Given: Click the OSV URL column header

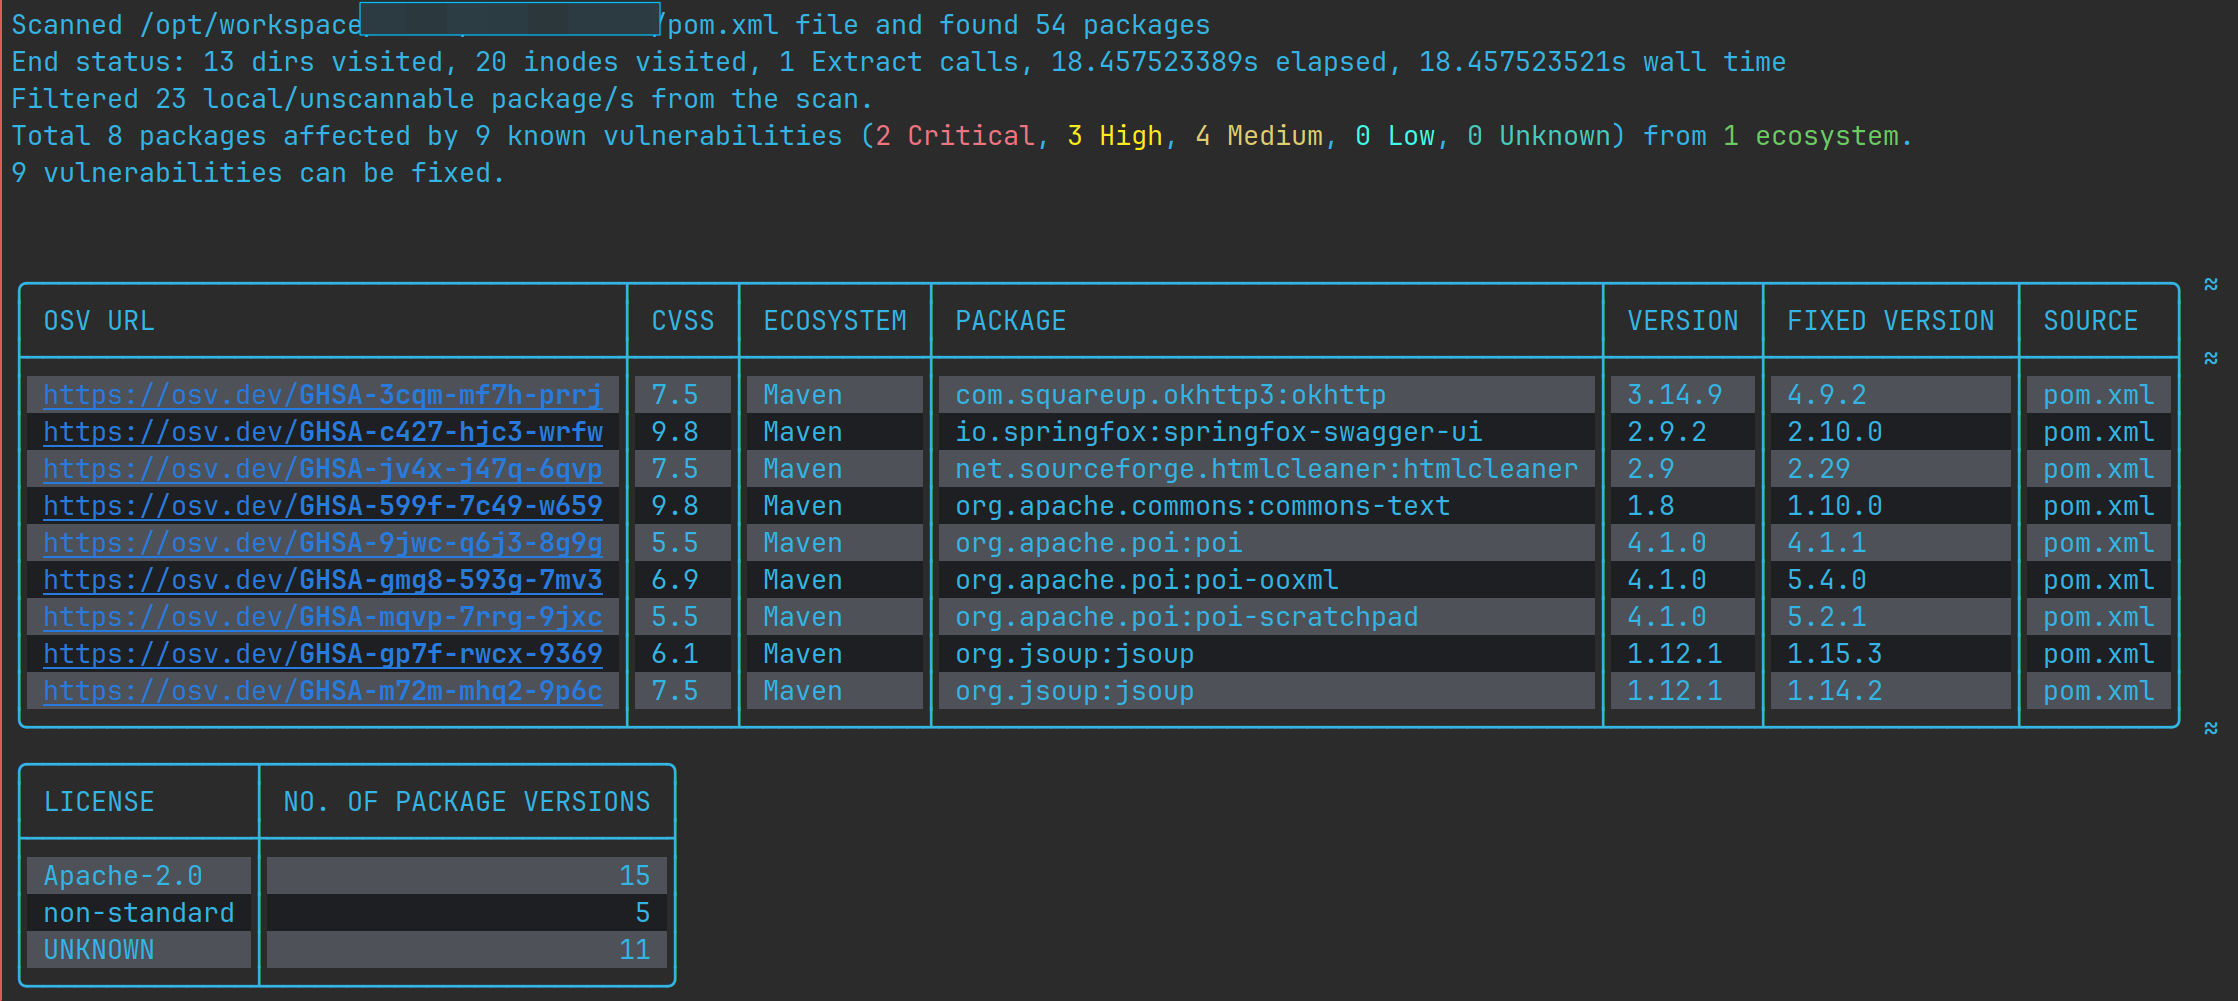Looking at the screenshot, I should (x=99, y=321).
